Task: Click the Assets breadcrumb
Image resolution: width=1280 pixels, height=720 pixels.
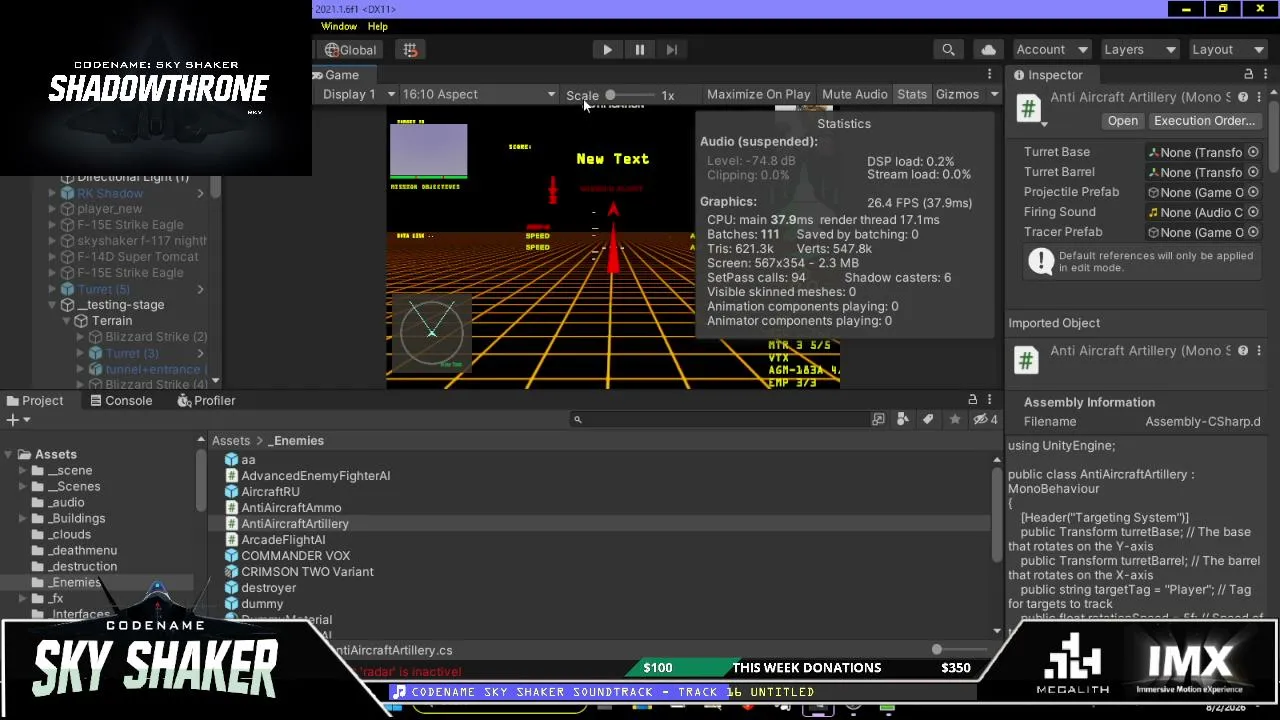Action: point(230,441)
